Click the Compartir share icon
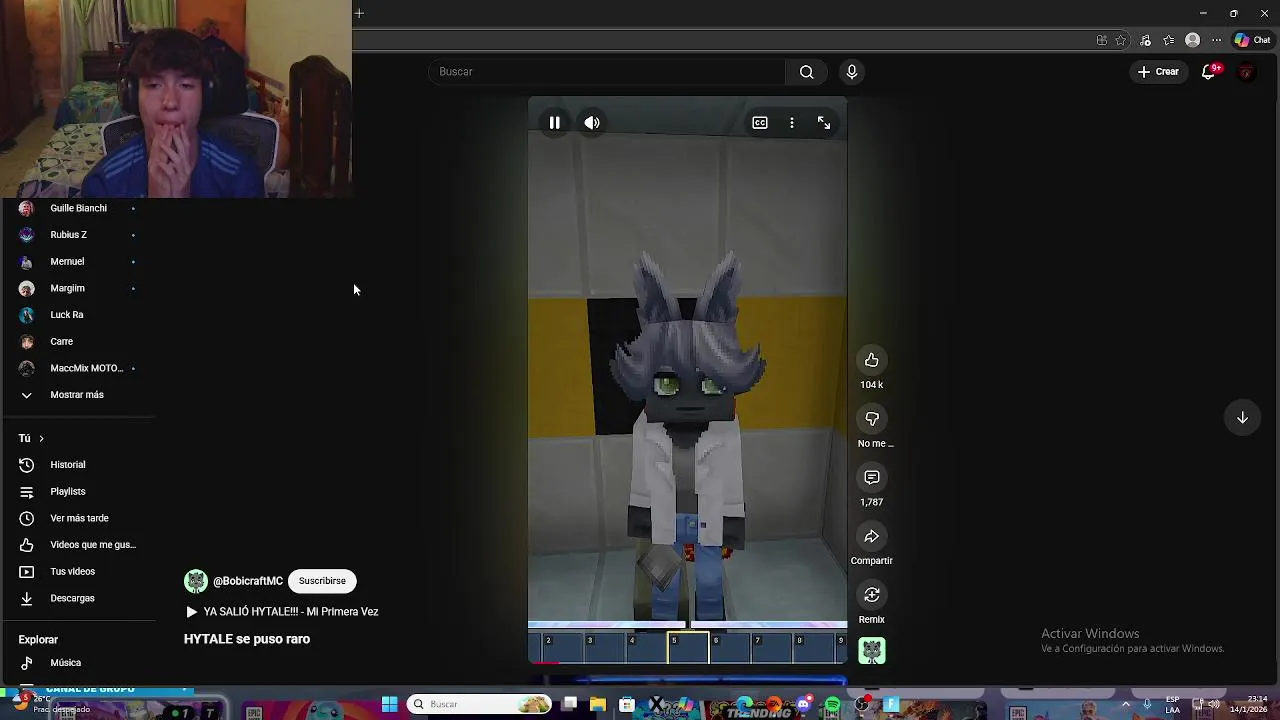This screenshot has height=720, width=1280. [x=872, y=537]
